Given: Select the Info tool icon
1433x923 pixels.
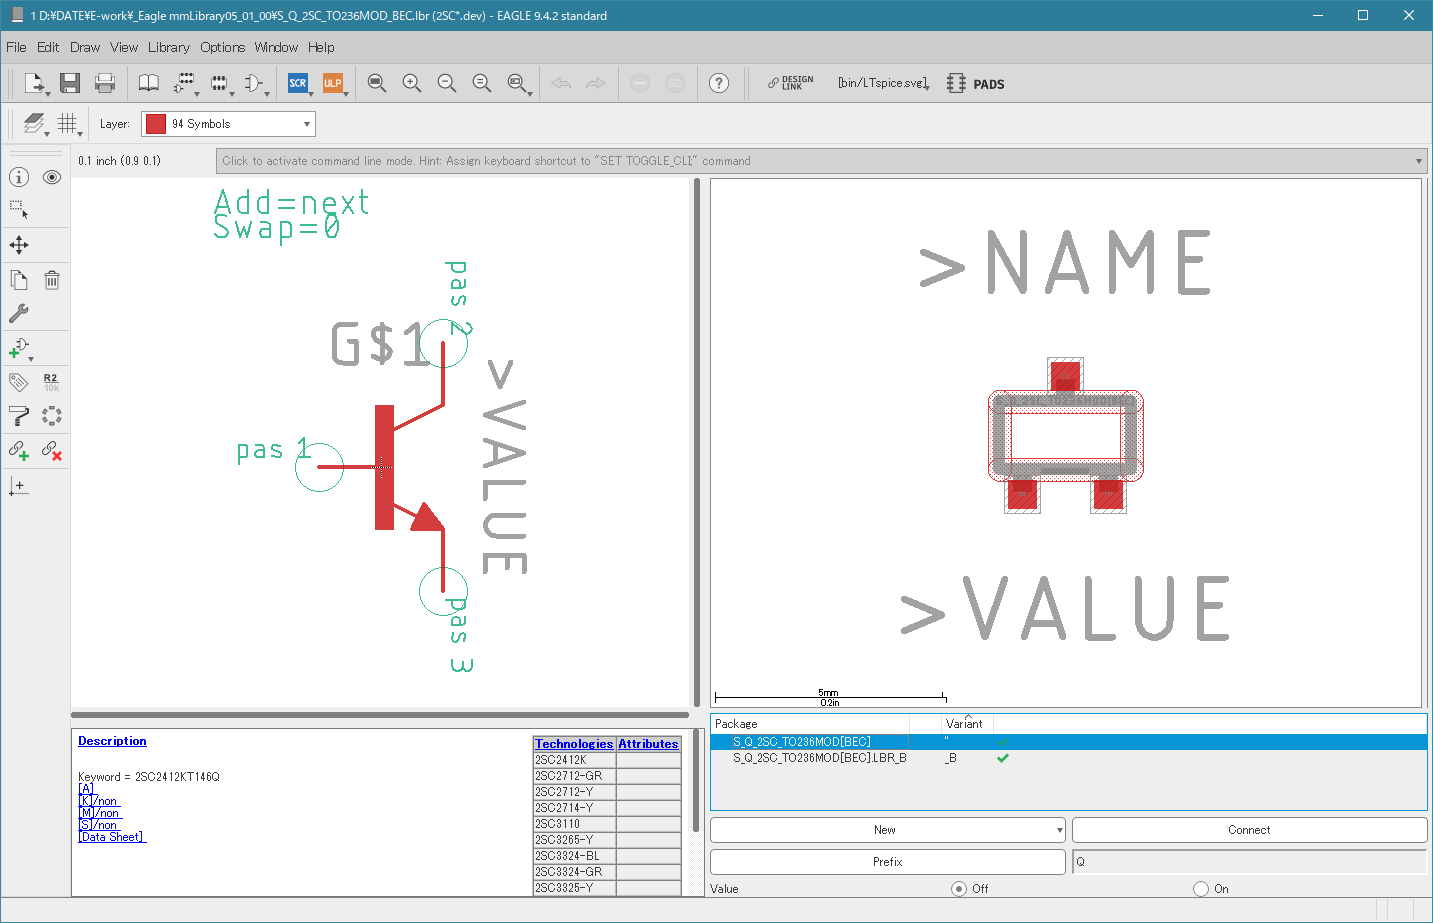Looking at the screenshot, I should coord(19,177).
